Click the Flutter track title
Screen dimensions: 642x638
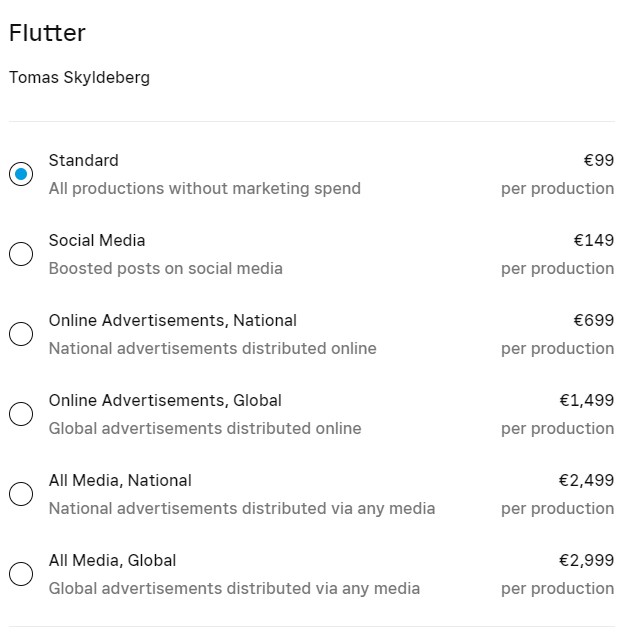coord(47,33)
